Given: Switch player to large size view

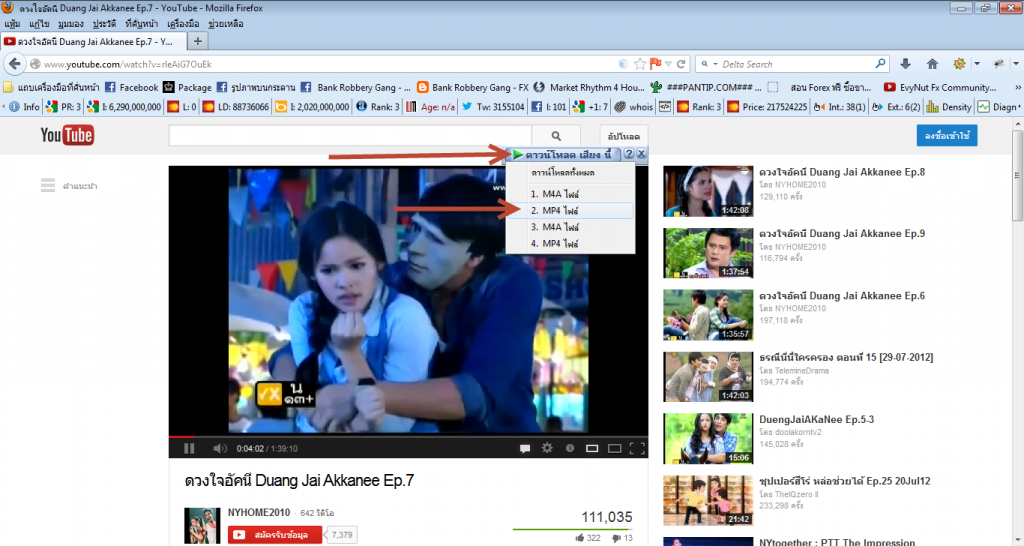Looking at the screenshot, I should tap(614, 448).
